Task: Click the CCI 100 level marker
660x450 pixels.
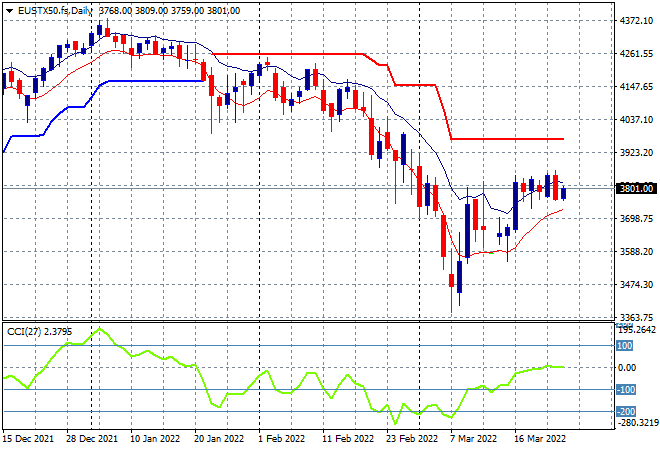Action: point(624,346)
